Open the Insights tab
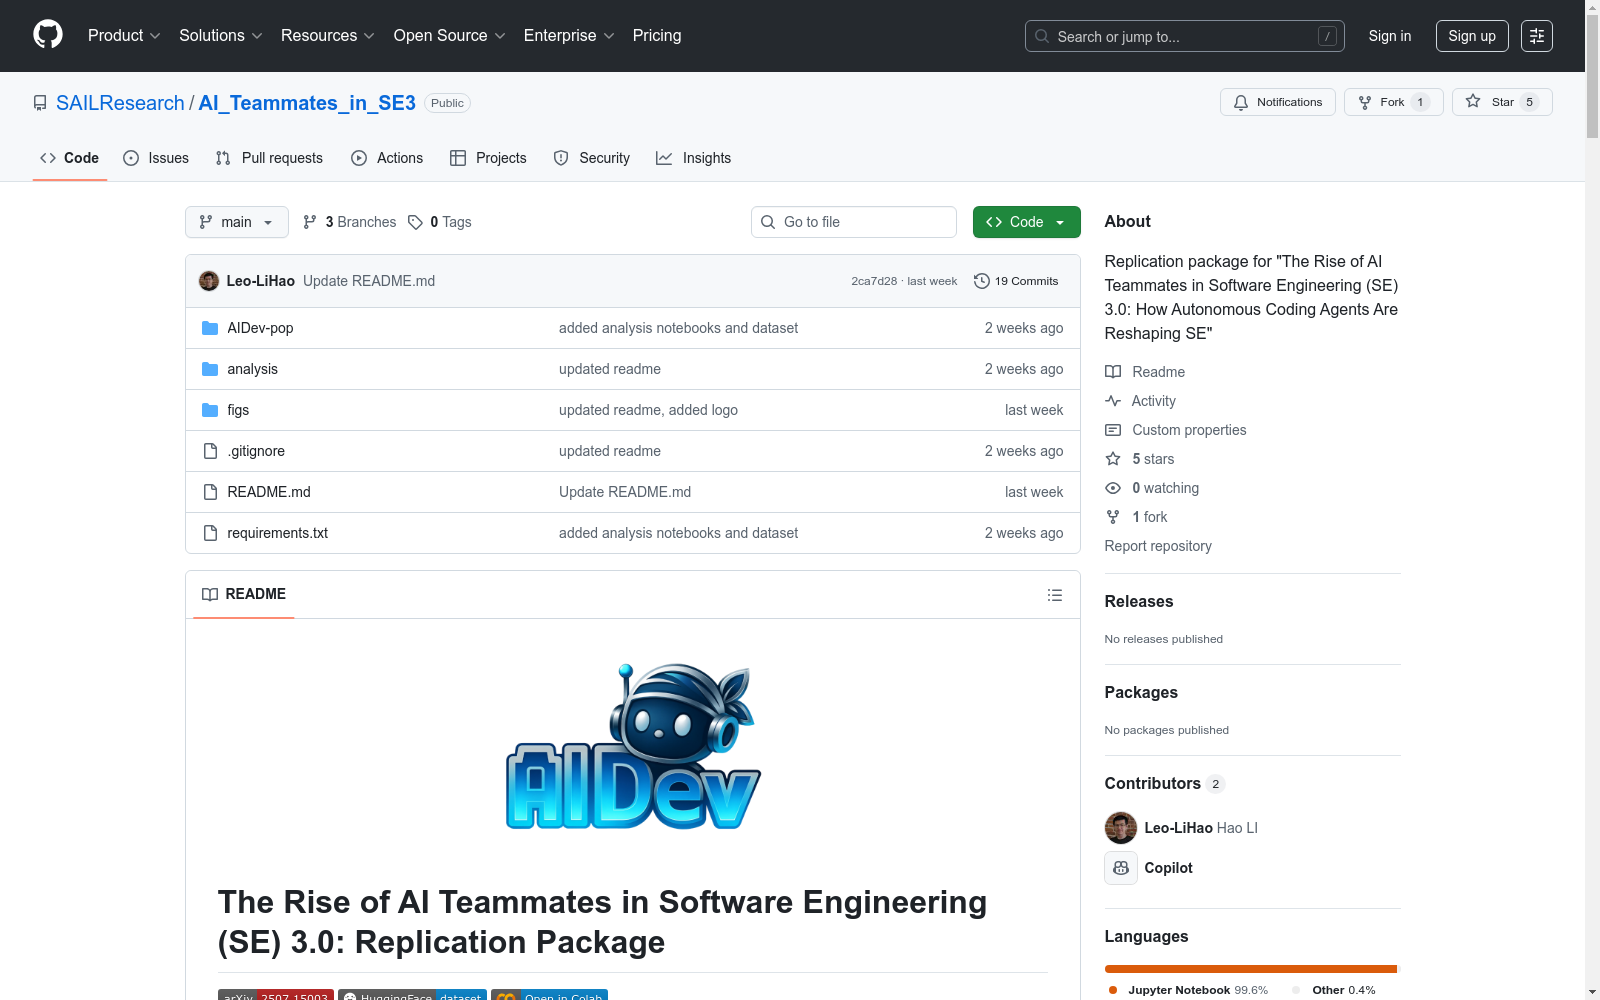 click(693, 158)
